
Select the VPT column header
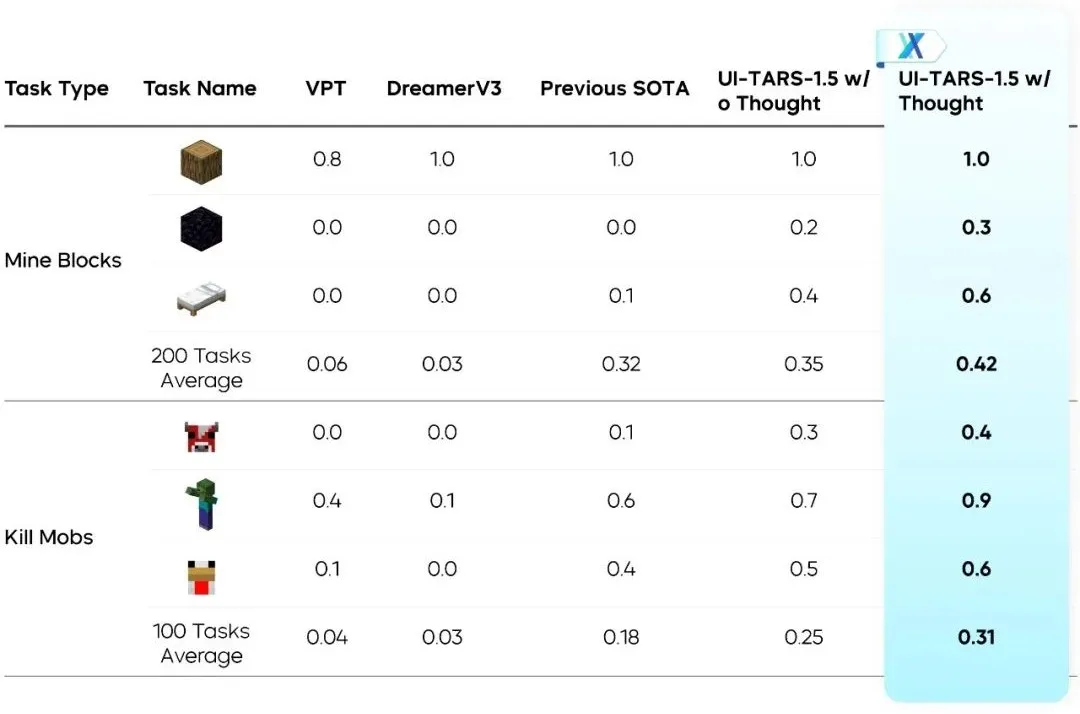click(326, 89)
